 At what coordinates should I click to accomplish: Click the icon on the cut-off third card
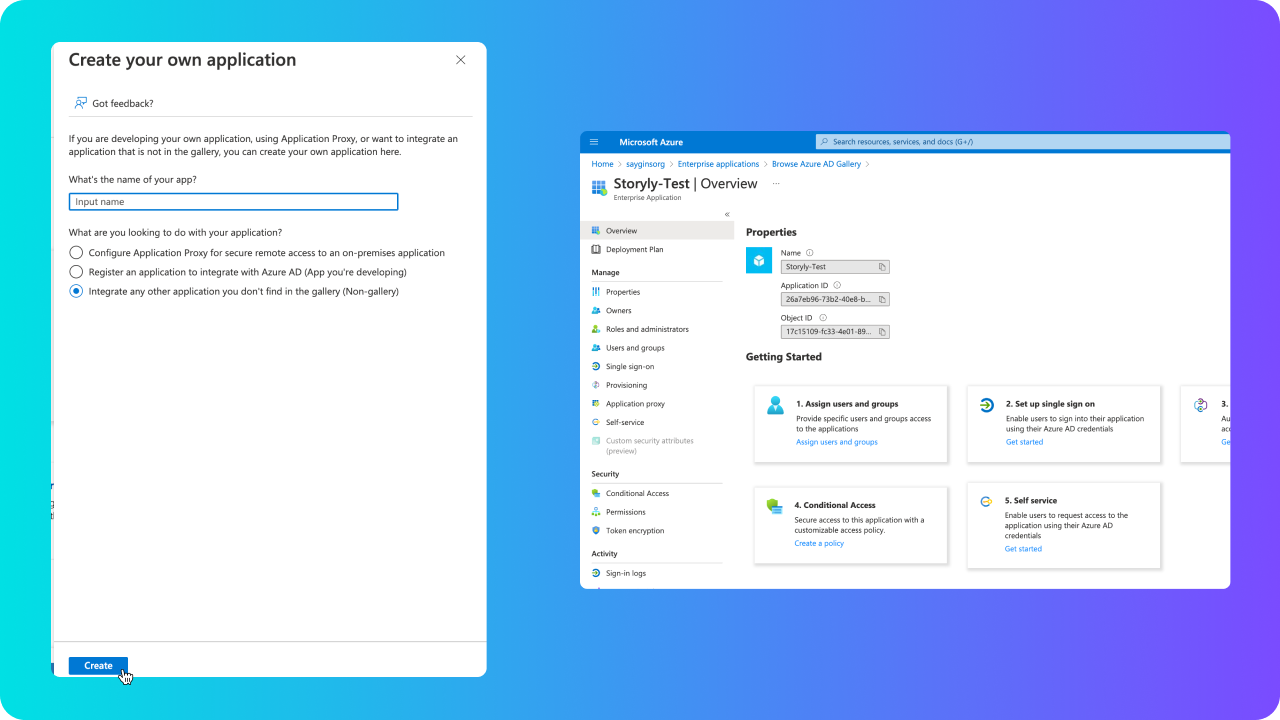coord(1201,405)
